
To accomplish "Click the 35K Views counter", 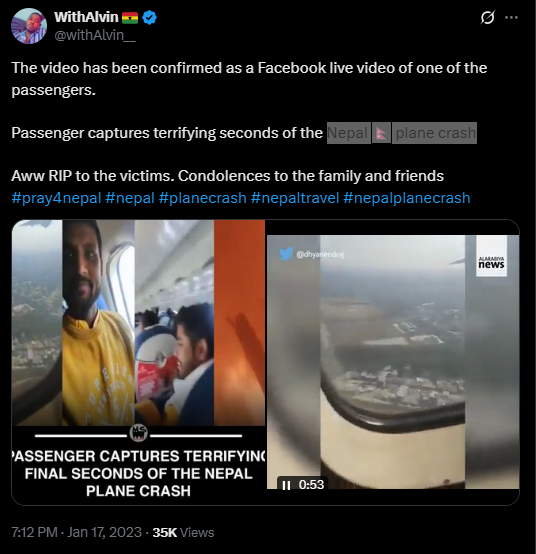I will point(183,532).
